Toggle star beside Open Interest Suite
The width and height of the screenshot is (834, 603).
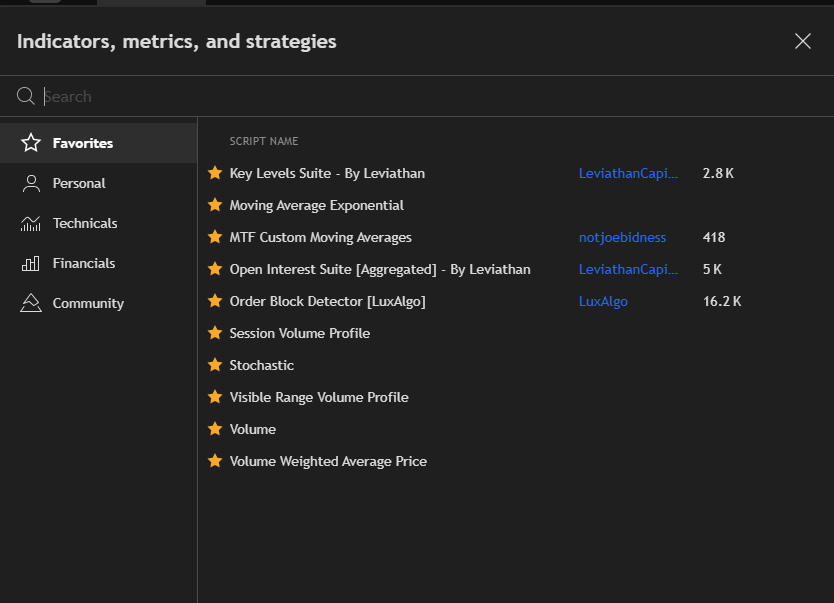pyautogui.click(x=215, y=269)
